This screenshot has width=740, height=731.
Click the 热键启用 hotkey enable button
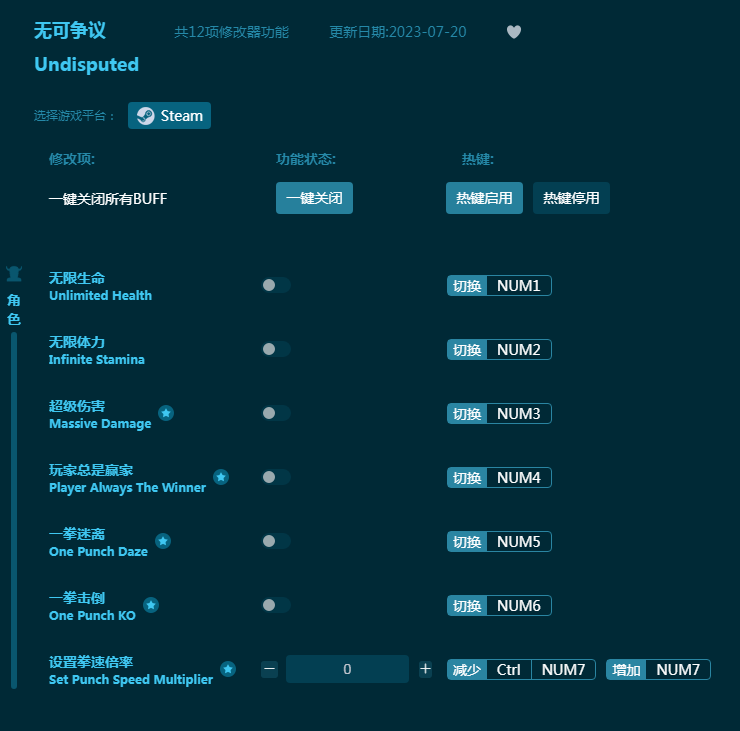(x=484, y=198)
